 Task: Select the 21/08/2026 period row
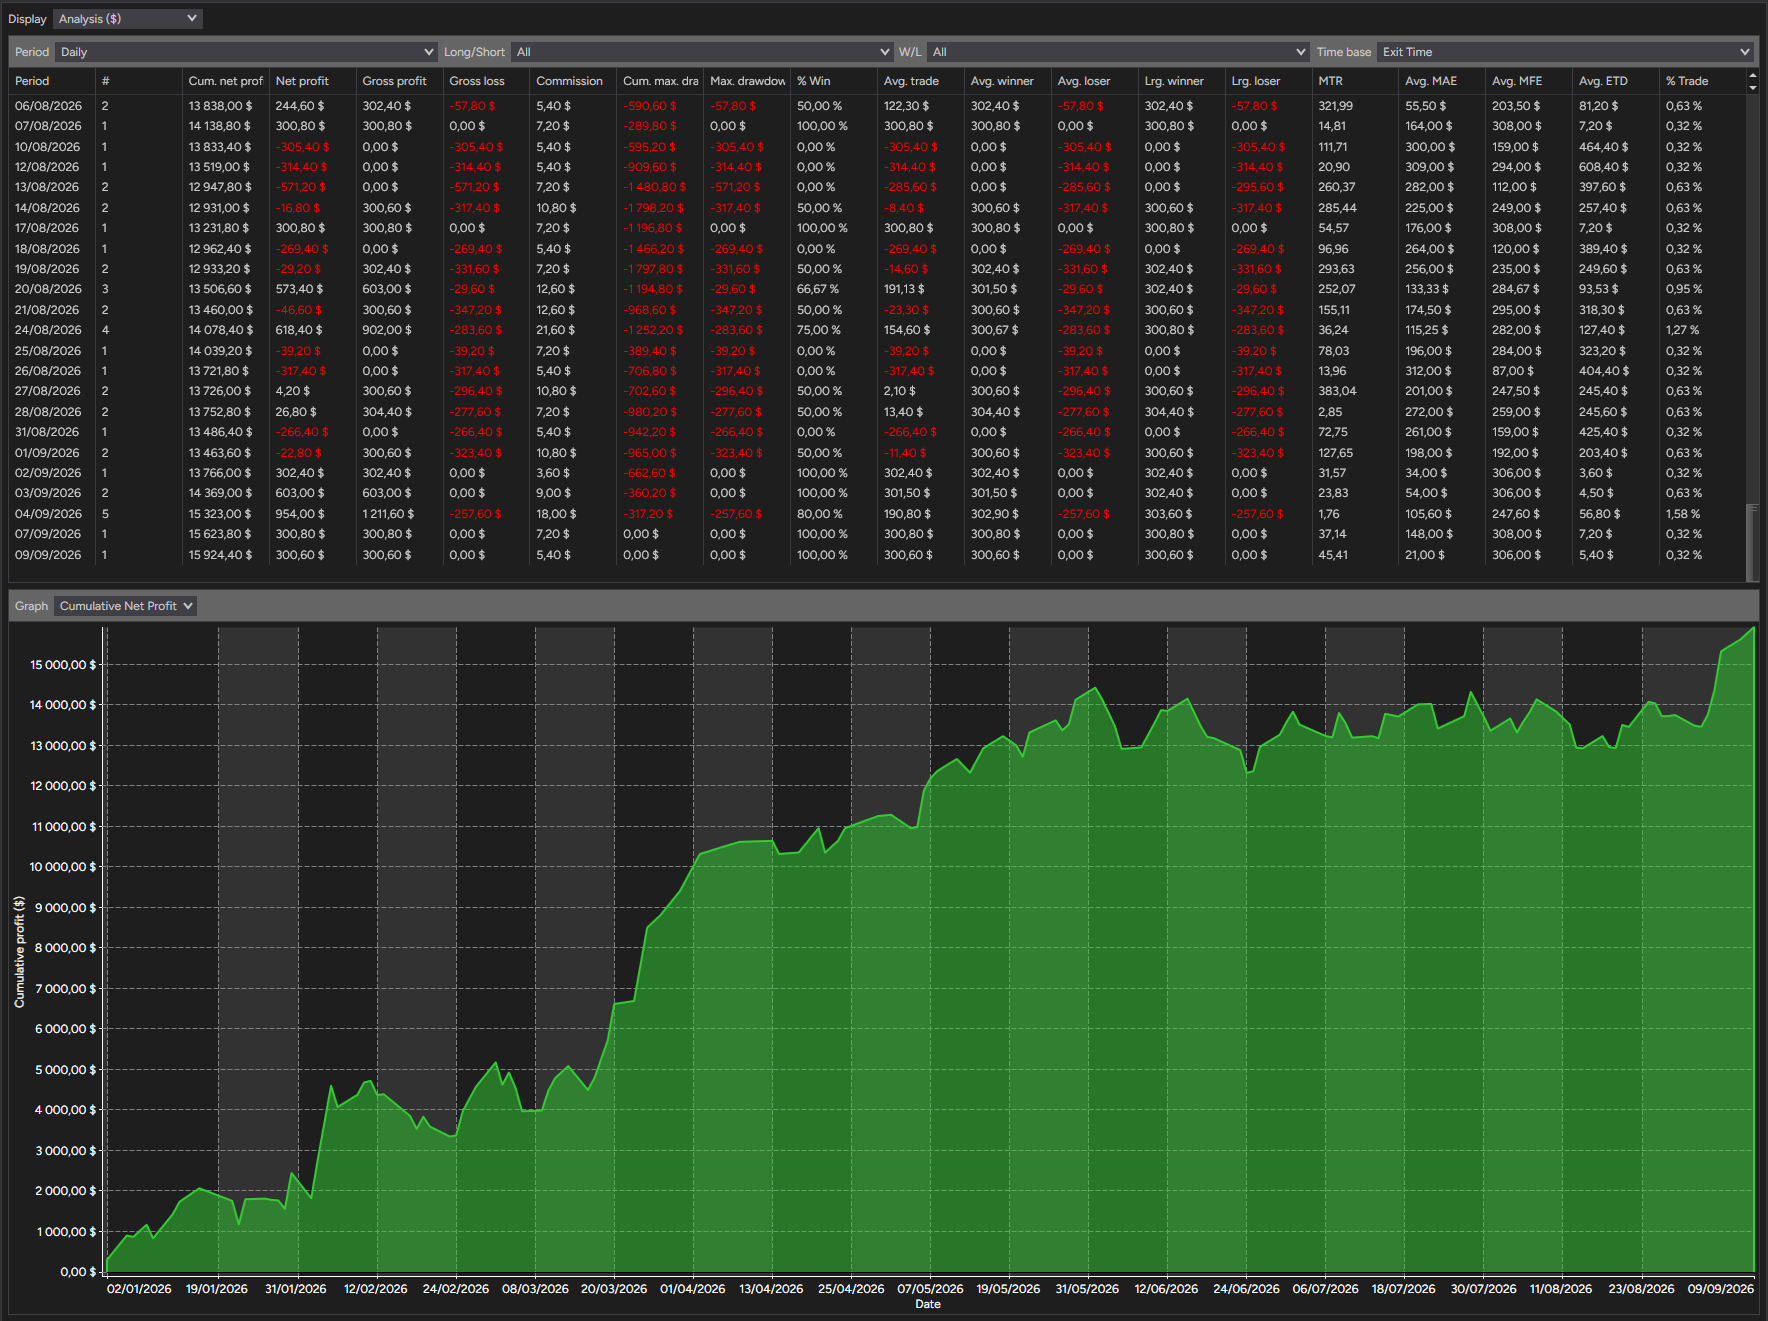877,310
